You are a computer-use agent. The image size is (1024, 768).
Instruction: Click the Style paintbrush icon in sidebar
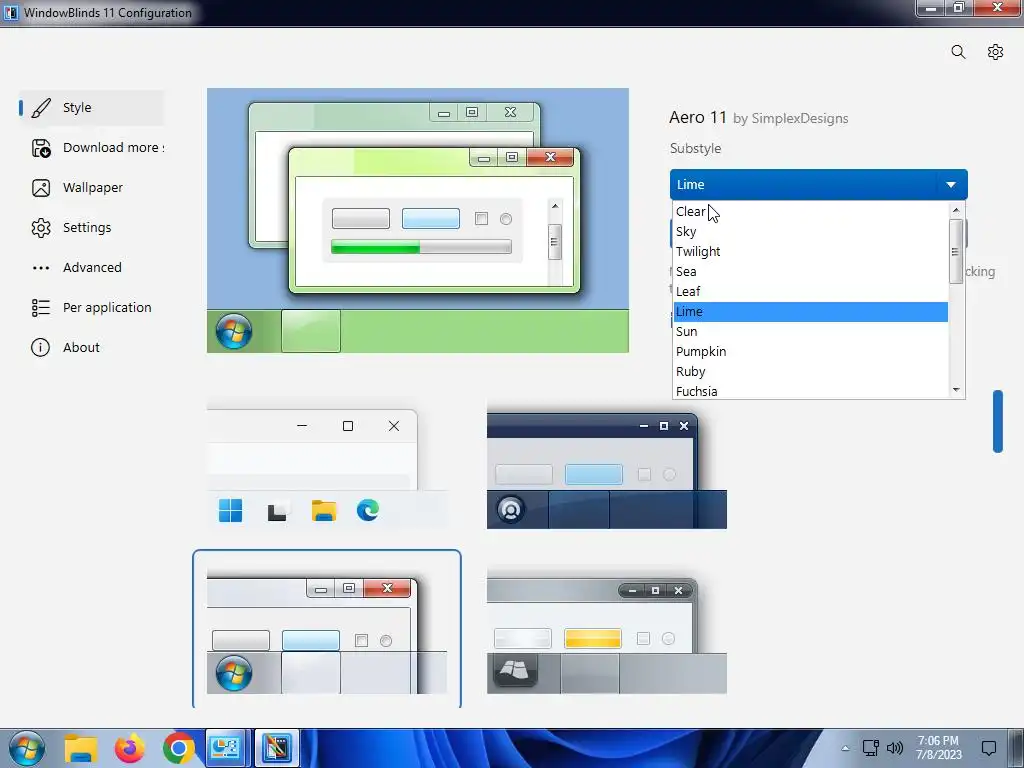coord(41,108)
